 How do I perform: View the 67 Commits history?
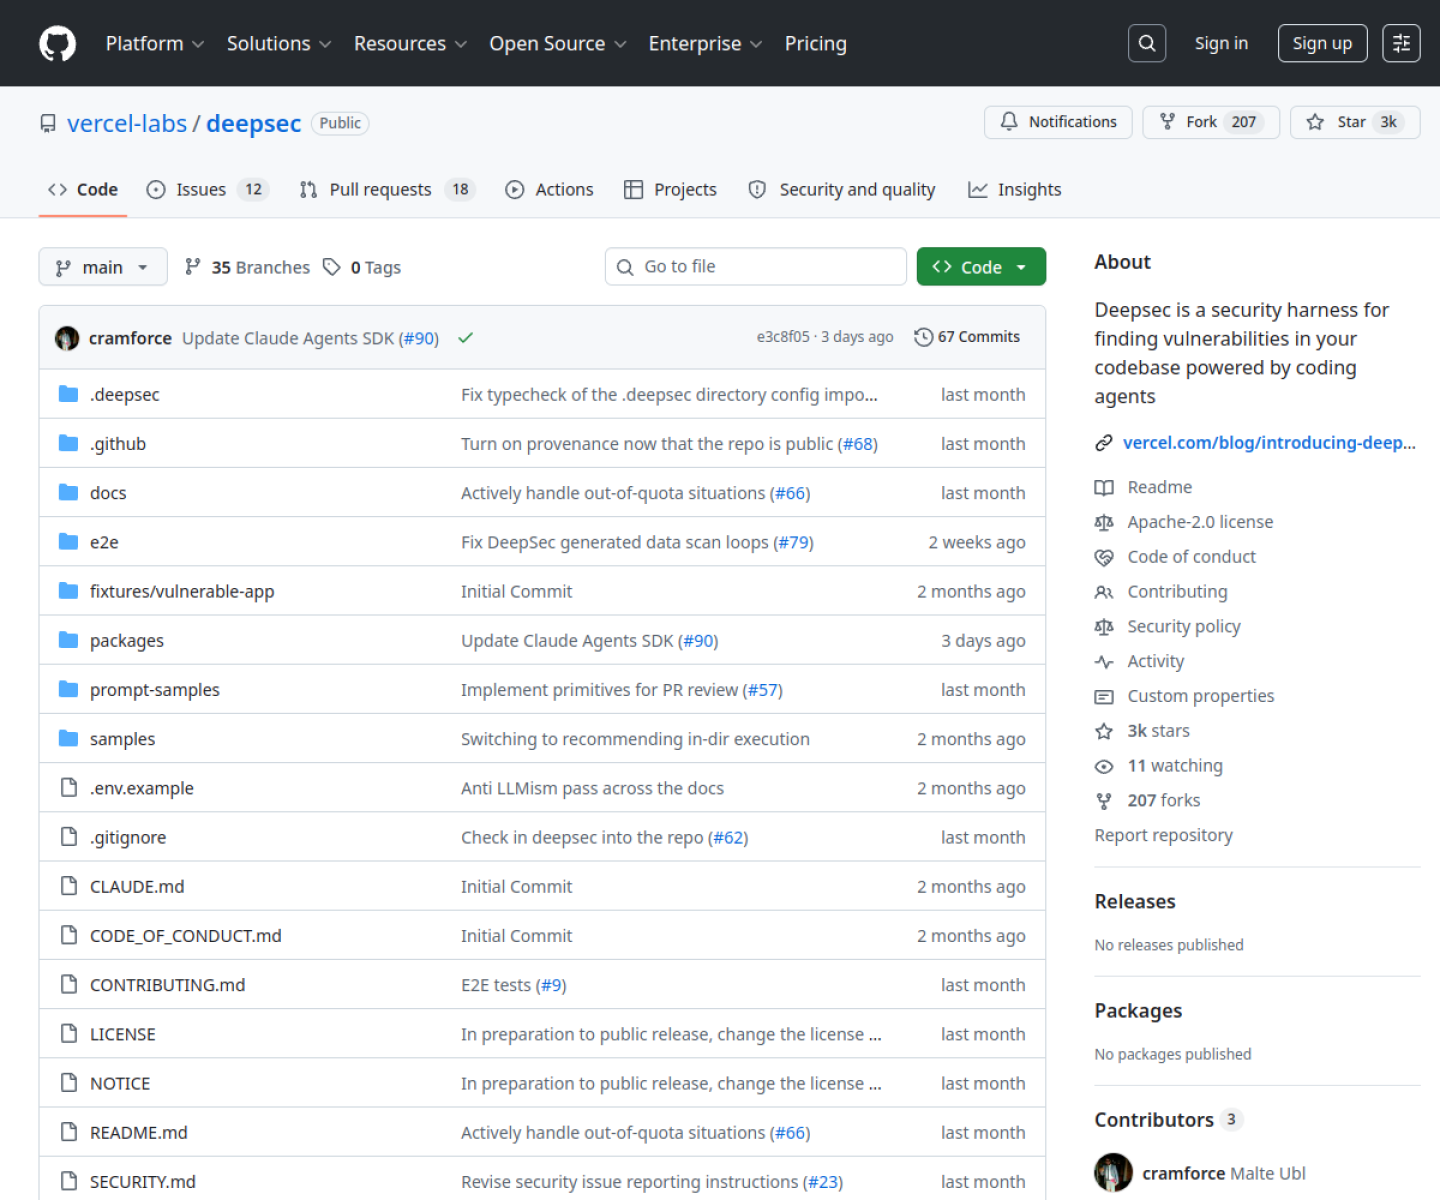point(967,337)
